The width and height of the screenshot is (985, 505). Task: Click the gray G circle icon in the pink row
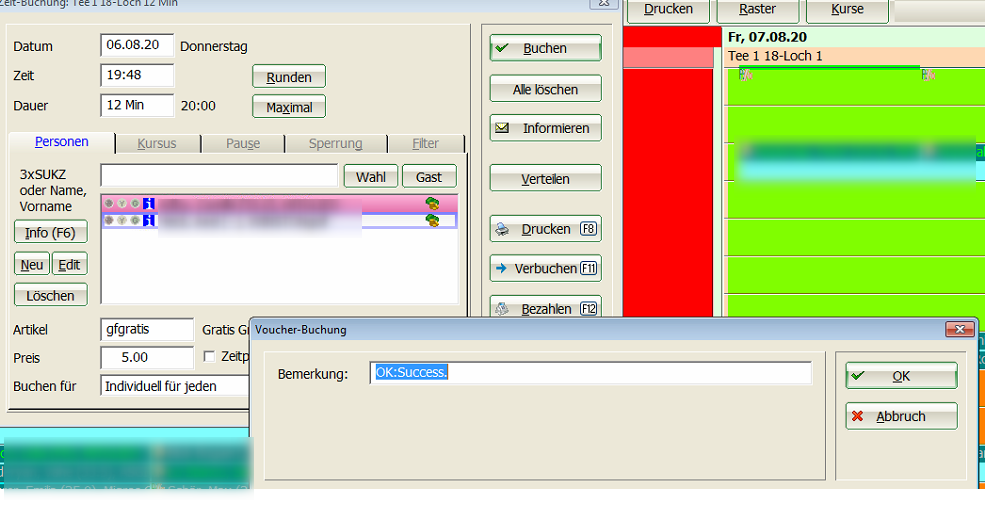click(134, 204)
